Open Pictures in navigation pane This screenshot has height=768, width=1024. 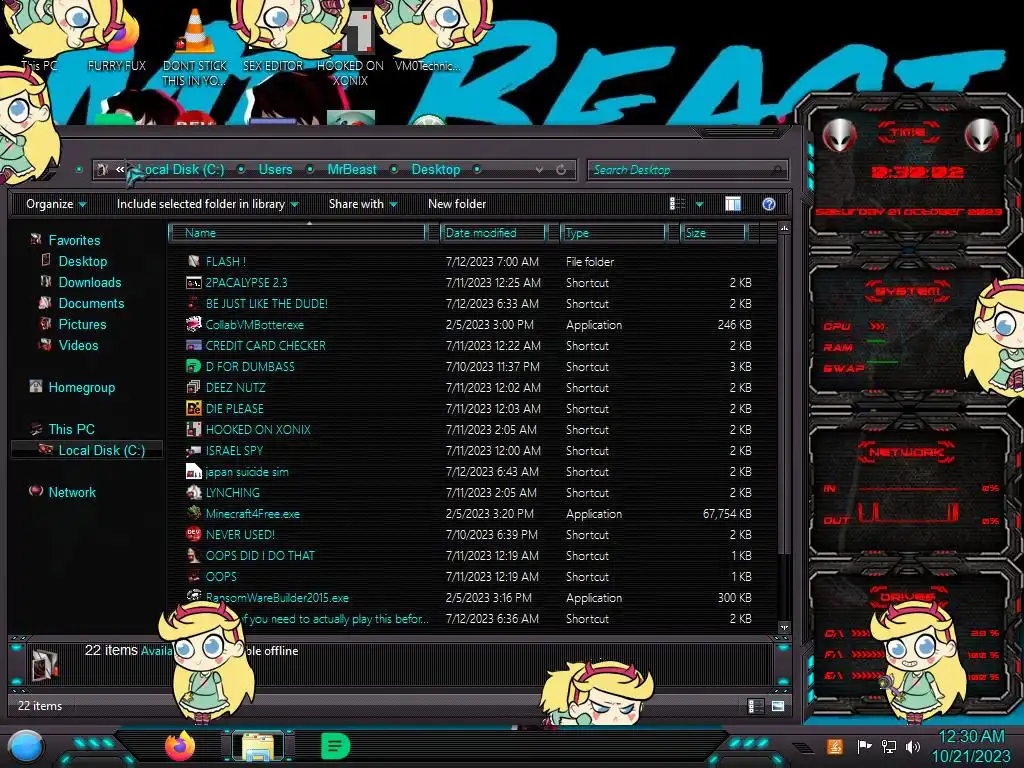pos(82,324)
